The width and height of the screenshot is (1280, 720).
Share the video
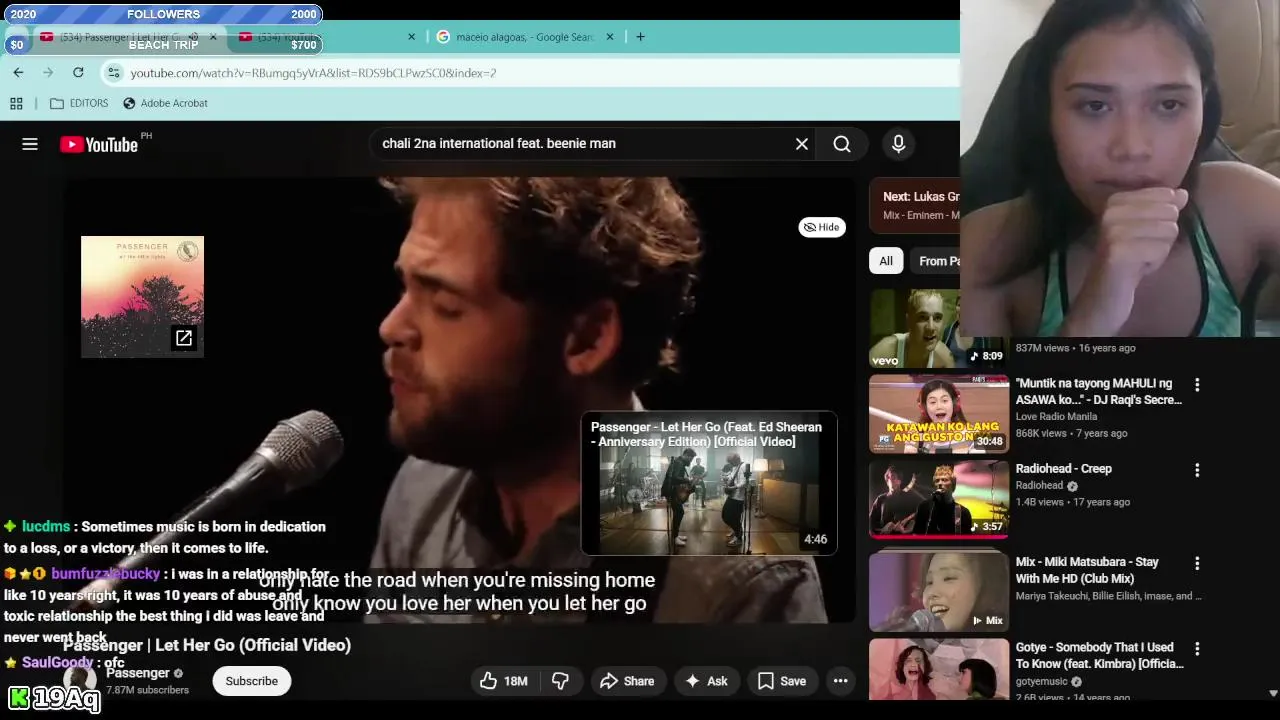point(626,681)
